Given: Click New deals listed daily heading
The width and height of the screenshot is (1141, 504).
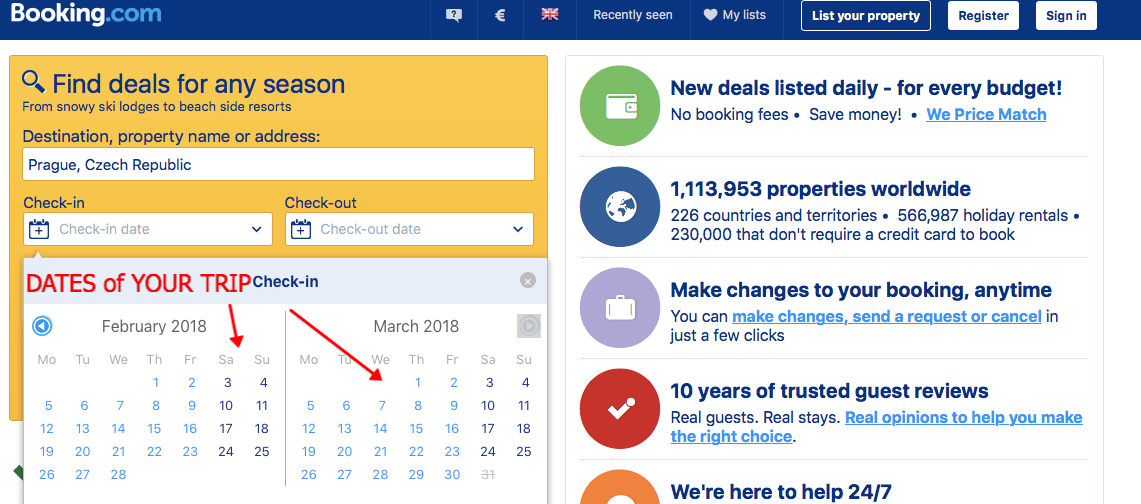Looking at the screenshot, I should [866, 89].
